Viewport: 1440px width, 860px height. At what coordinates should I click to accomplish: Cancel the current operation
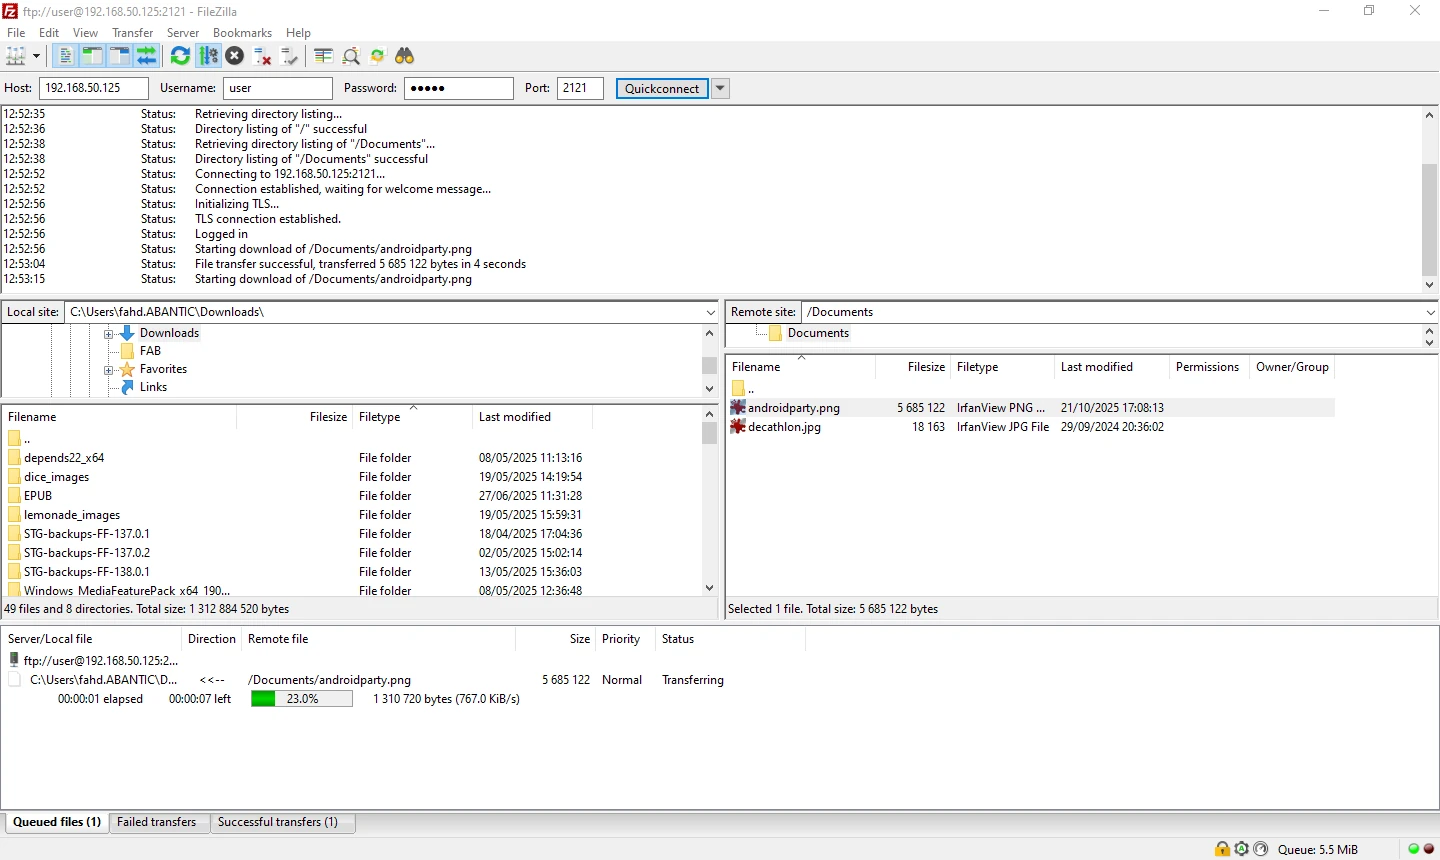tap(234, 56)
